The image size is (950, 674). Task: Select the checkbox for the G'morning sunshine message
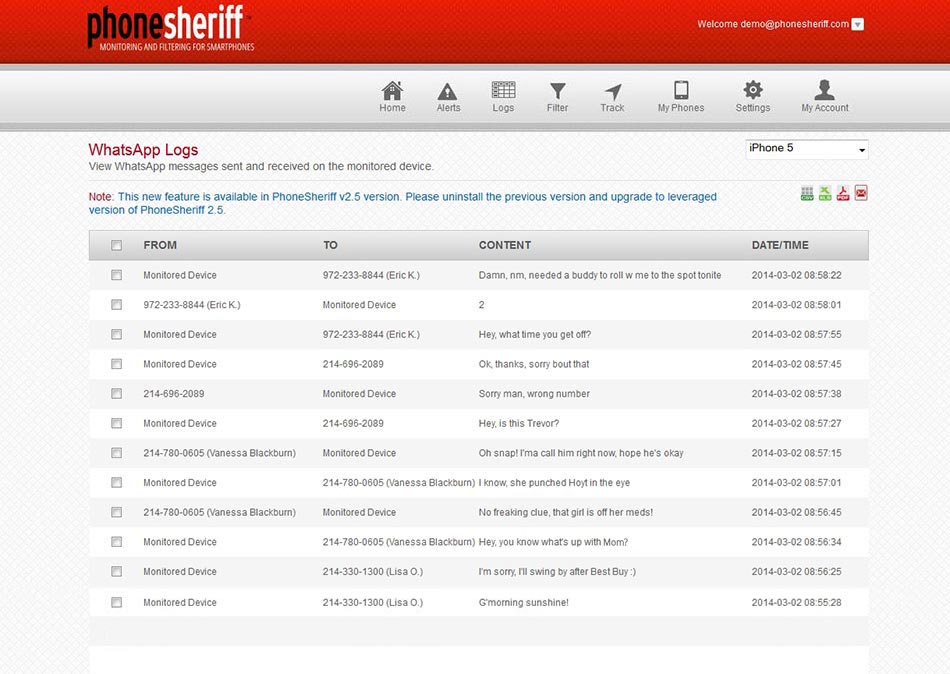116,602
